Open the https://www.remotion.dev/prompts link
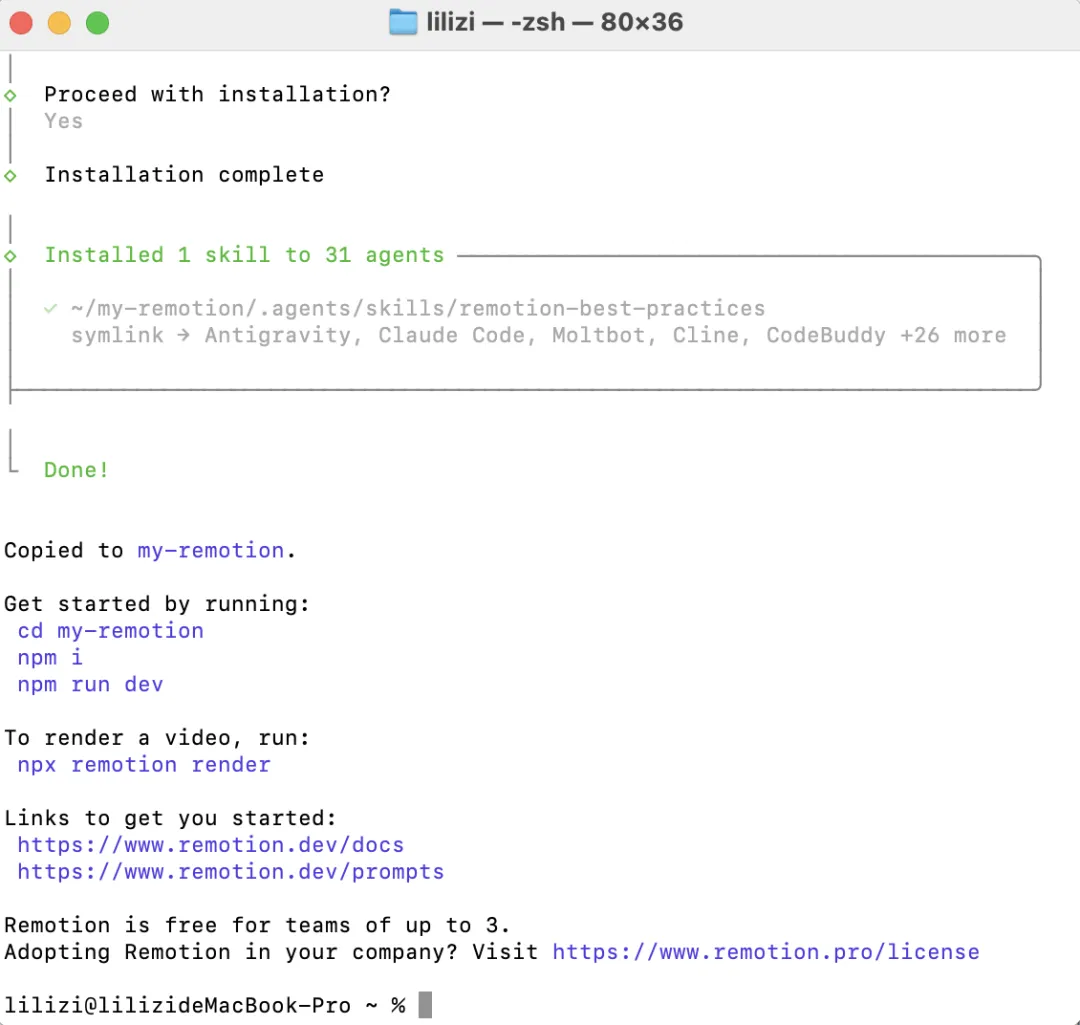Viewport: 1080px width, 1025px height. point(231,872)
